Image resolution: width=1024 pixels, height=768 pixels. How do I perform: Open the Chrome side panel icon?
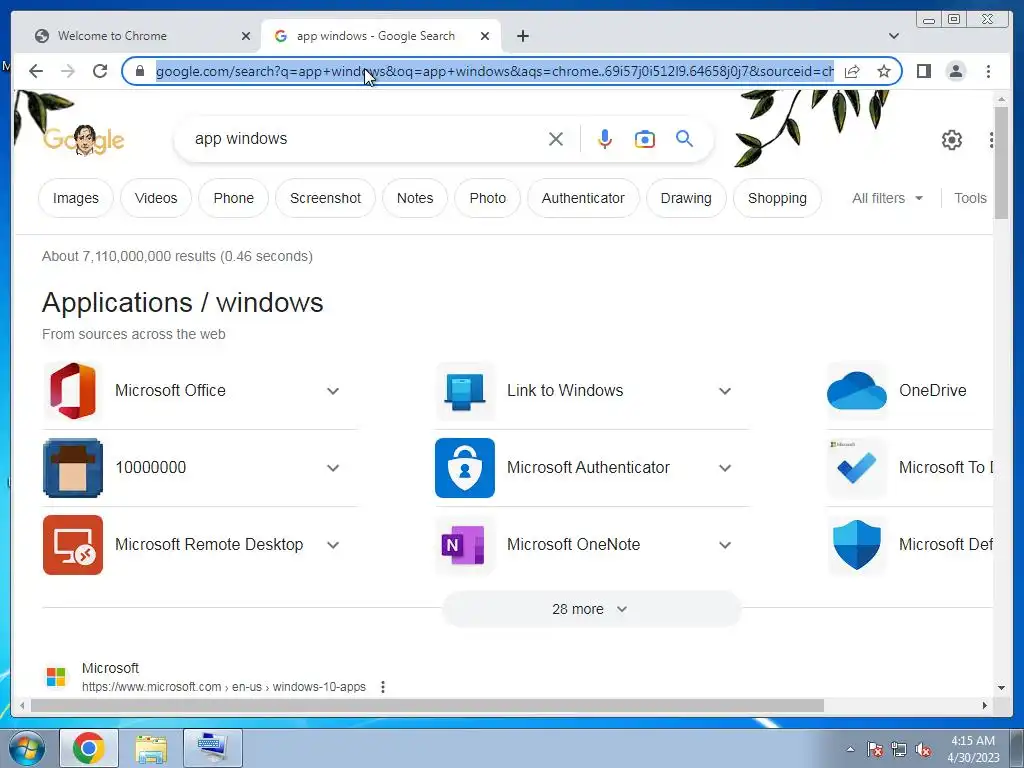click(923, 71)
